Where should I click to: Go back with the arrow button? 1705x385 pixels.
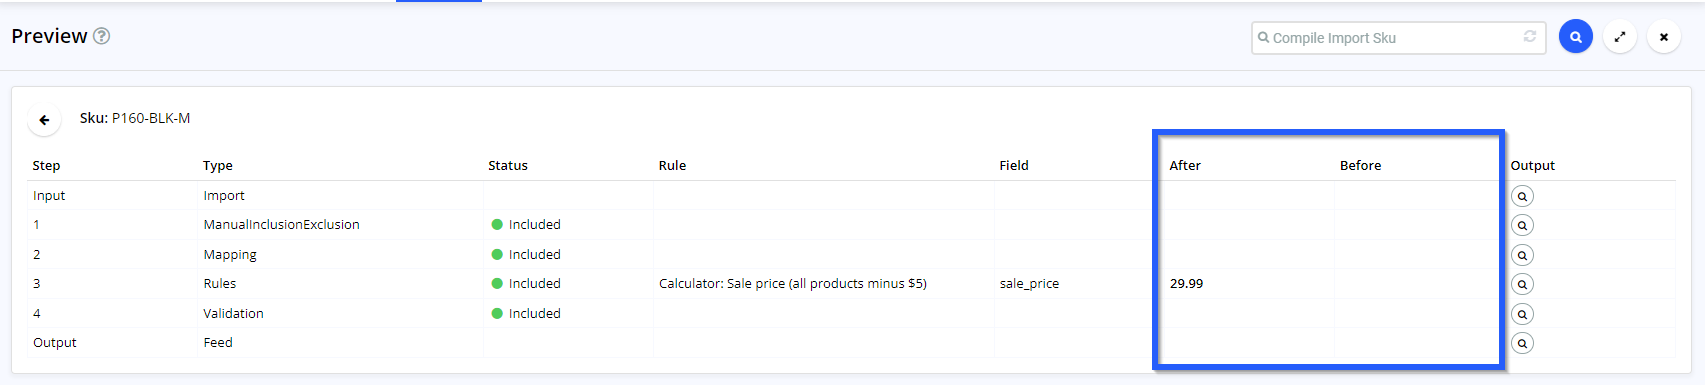[44, 120]
